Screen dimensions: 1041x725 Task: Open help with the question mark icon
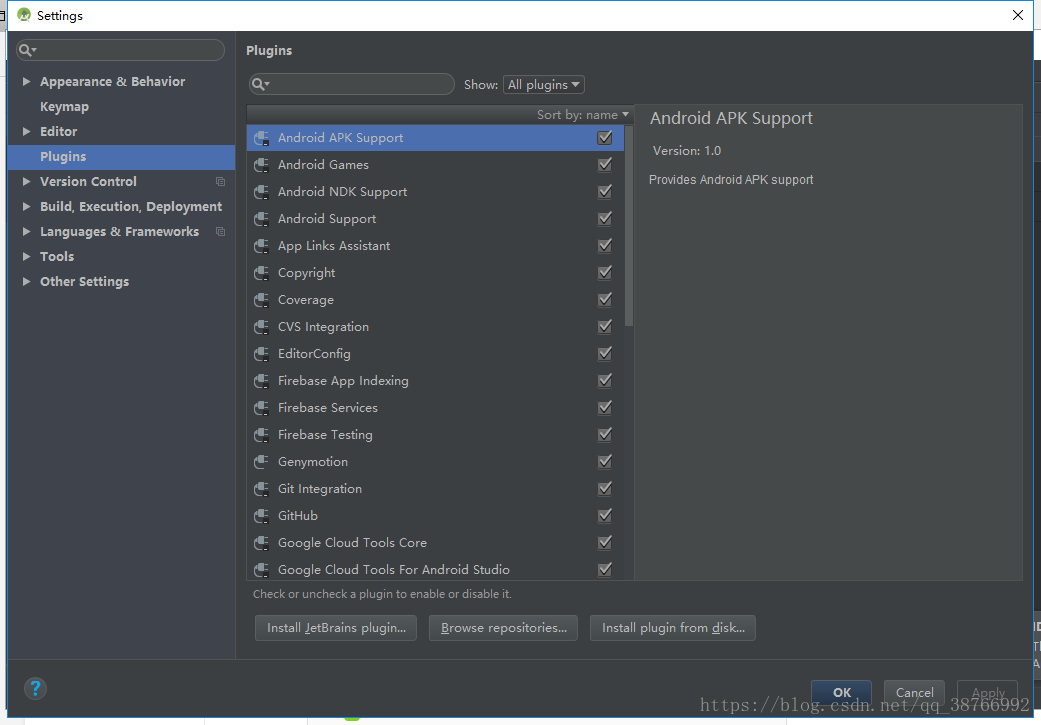pos(35,688)
